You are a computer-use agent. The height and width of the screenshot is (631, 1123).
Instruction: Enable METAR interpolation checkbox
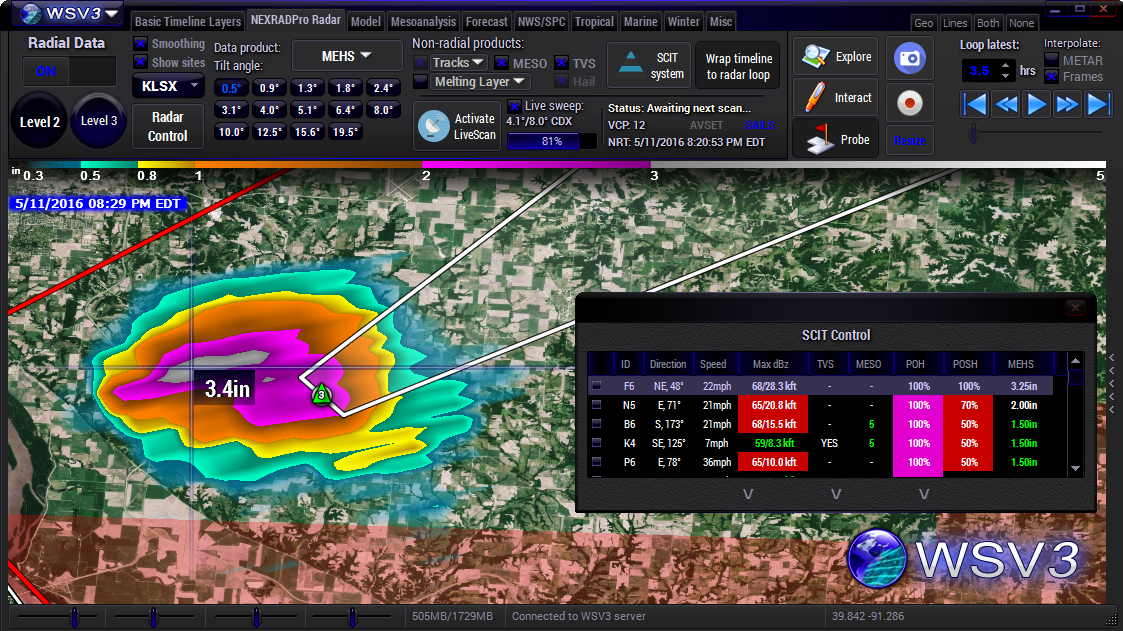(x=1051, y=60)
